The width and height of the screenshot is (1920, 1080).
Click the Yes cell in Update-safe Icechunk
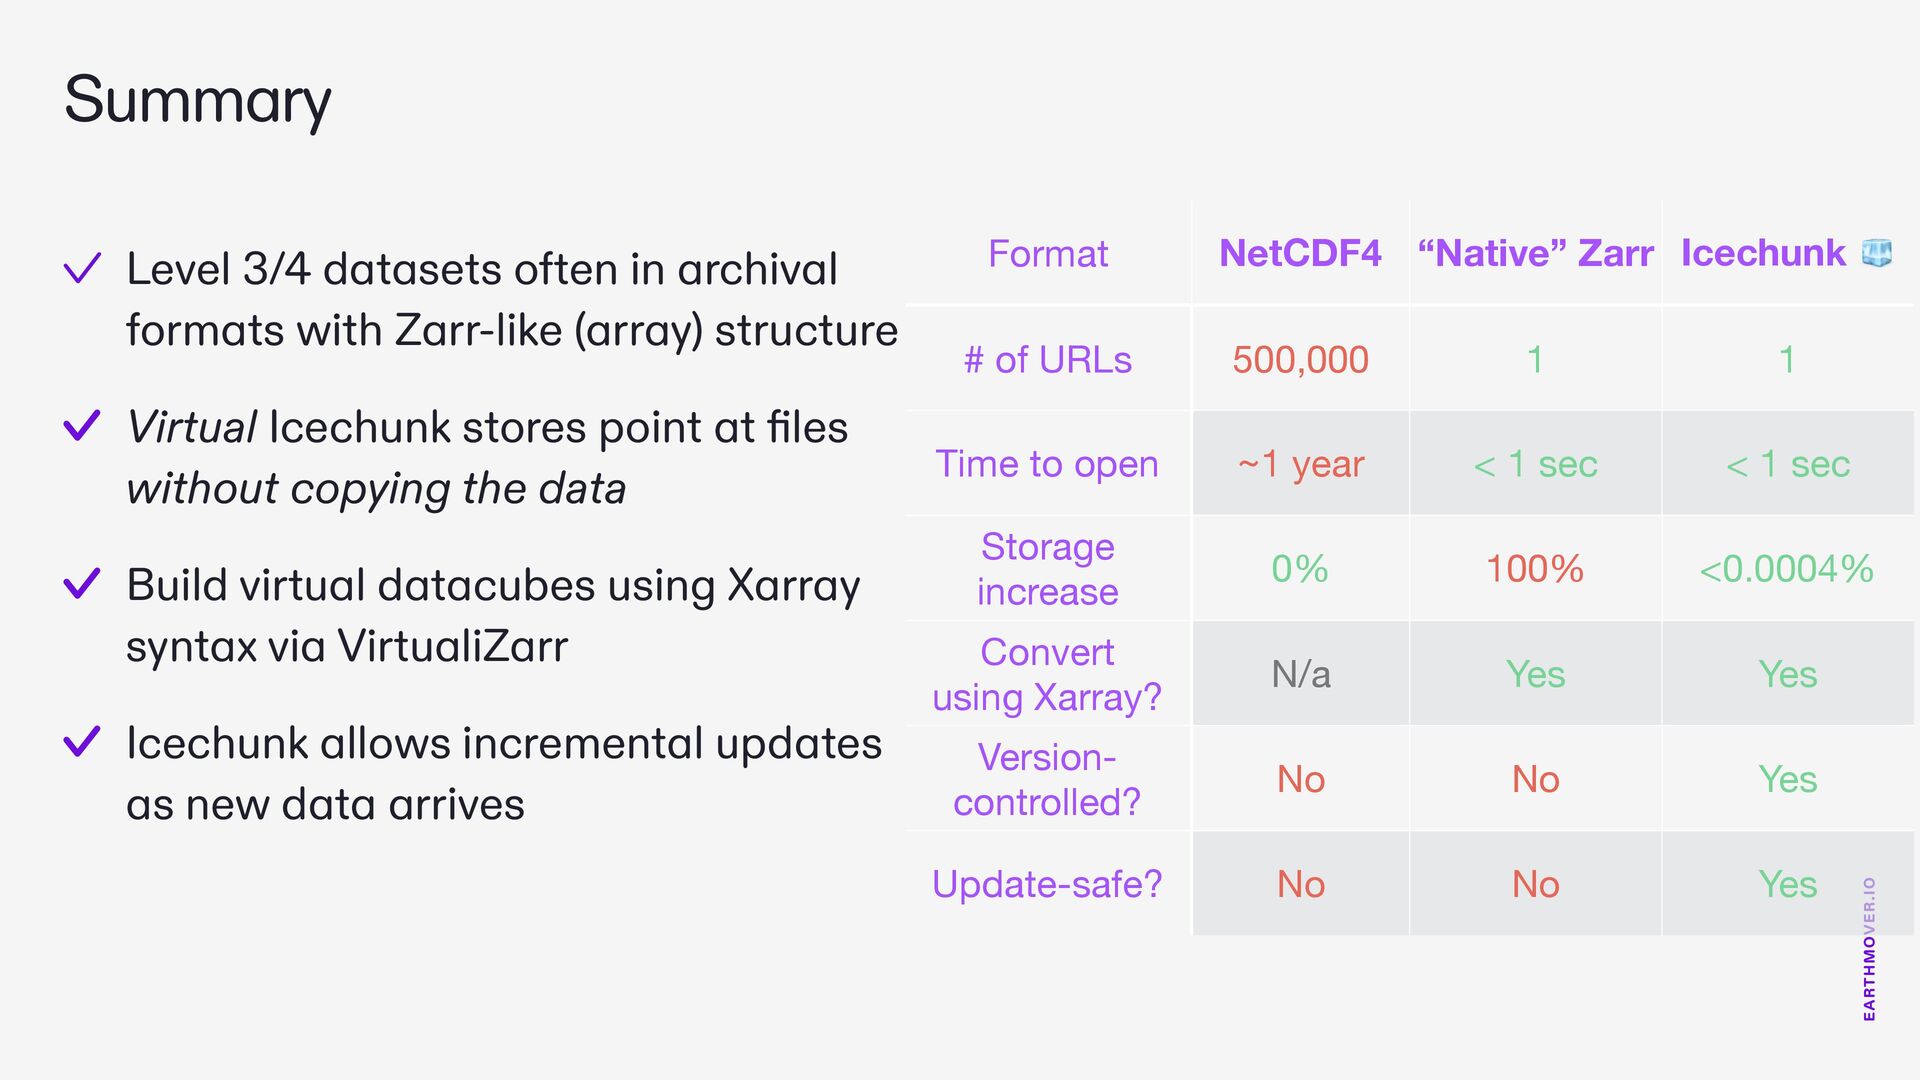click(x=1787, y=884)
